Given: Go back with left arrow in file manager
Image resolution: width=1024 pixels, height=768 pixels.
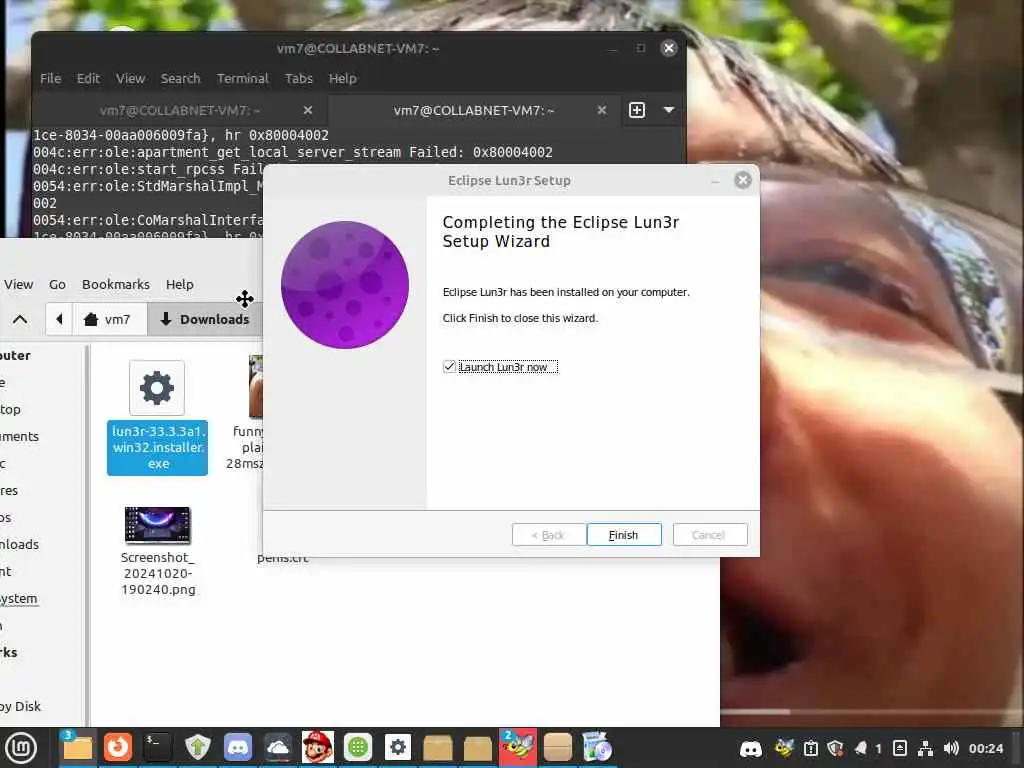Looking at the screenshot, I should pyautogui.click(x=59, y=319).
